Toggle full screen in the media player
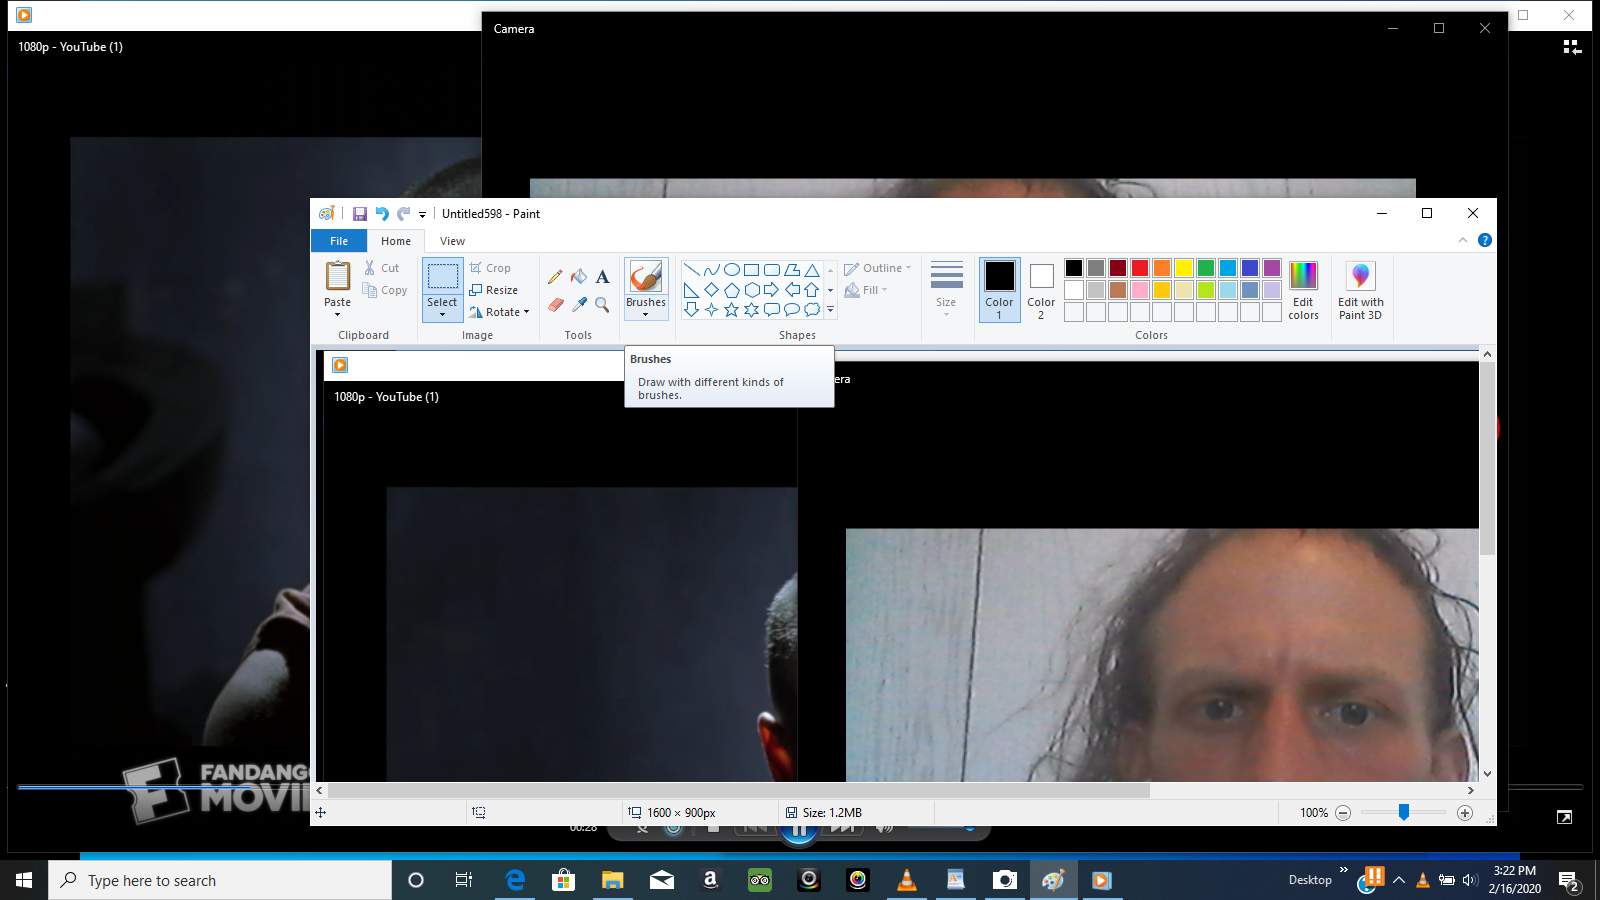 click(x=1564, y=817)
